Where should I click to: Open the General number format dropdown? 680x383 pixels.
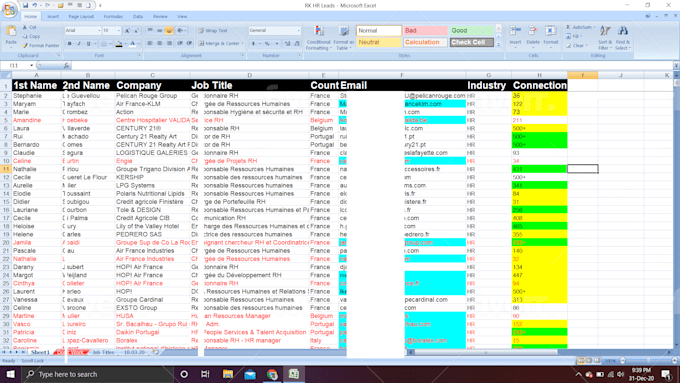point(298,30)
